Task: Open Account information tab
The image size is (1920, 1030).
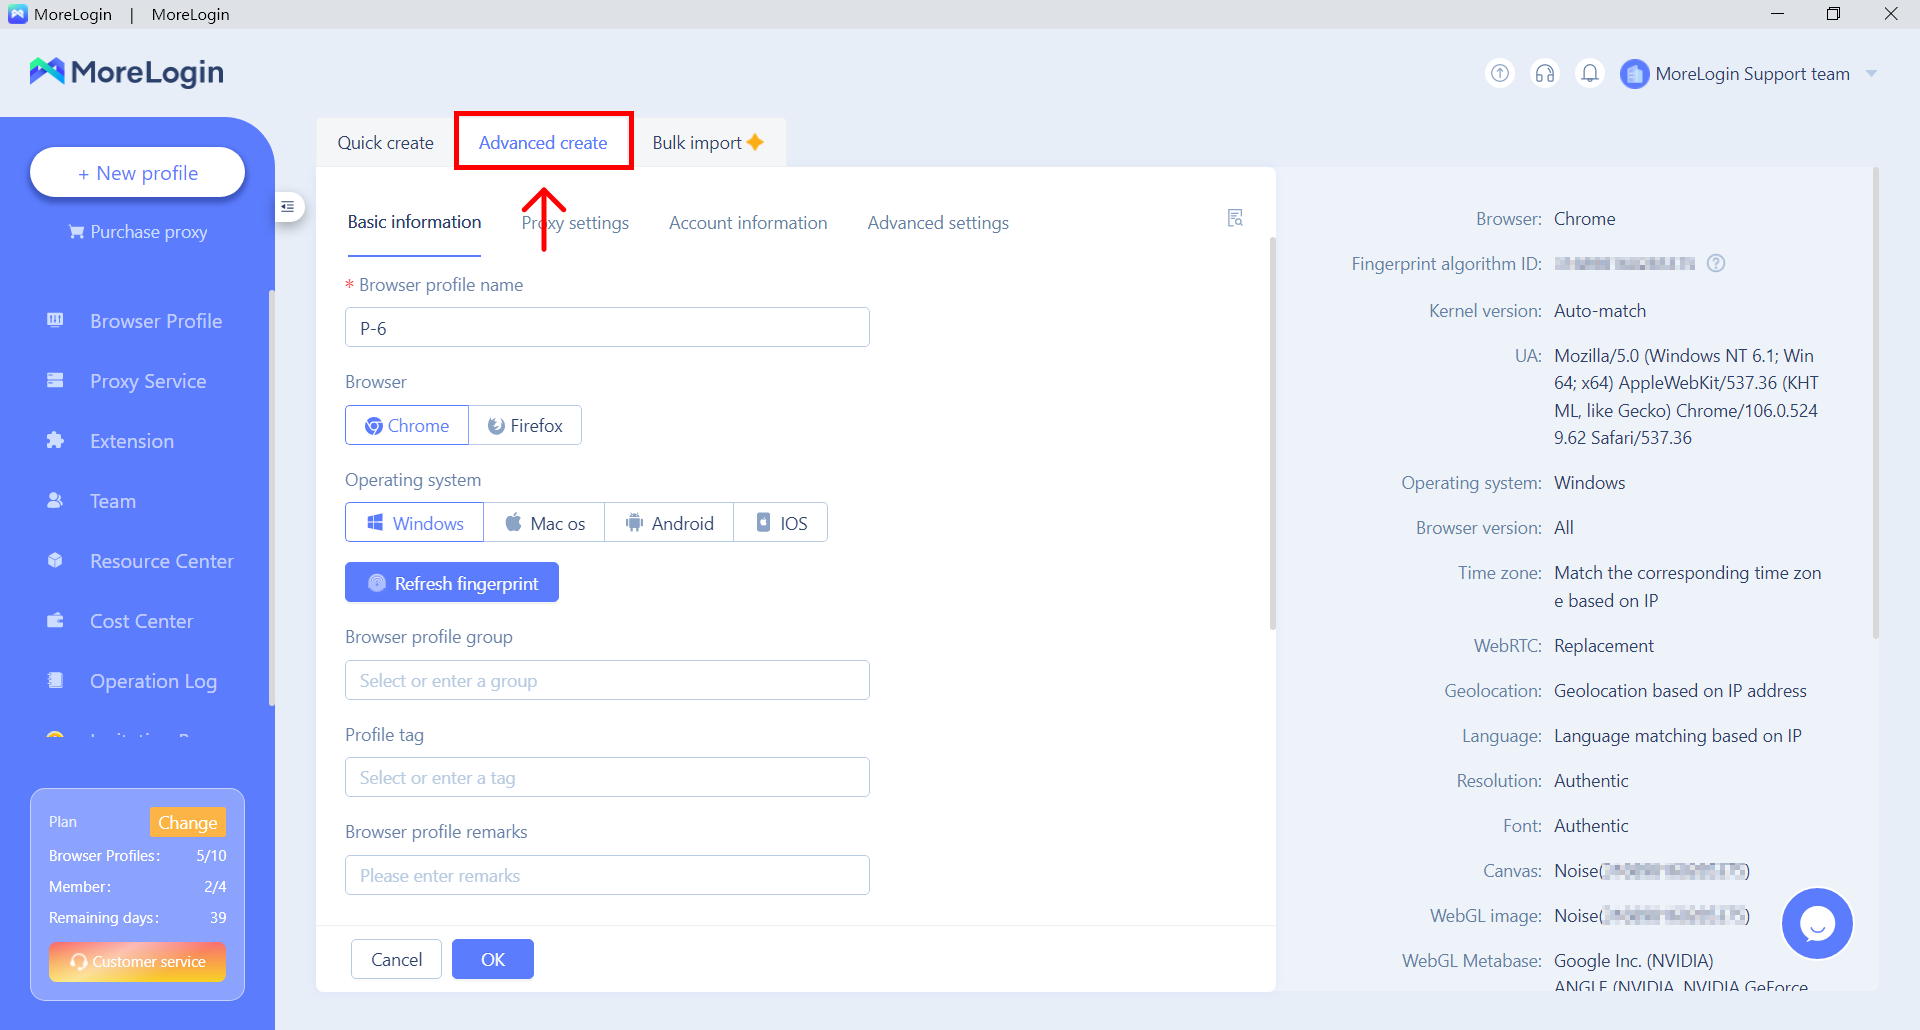Action: pos(748,222)
